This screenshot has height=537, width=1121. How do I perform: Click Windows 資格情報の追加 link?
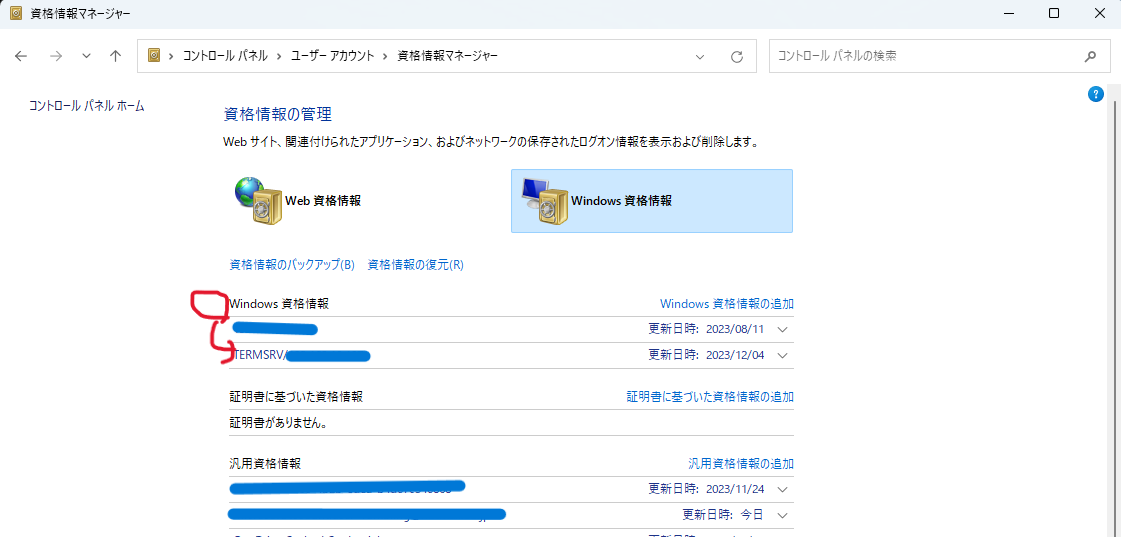coord(726,304)
